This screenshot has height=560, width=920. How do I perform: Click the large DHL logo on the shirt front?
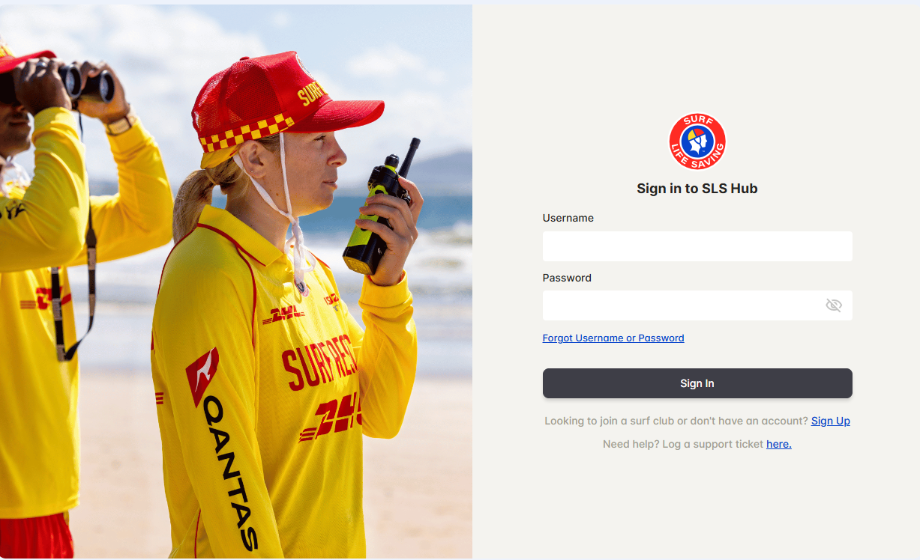click(332, 417)
